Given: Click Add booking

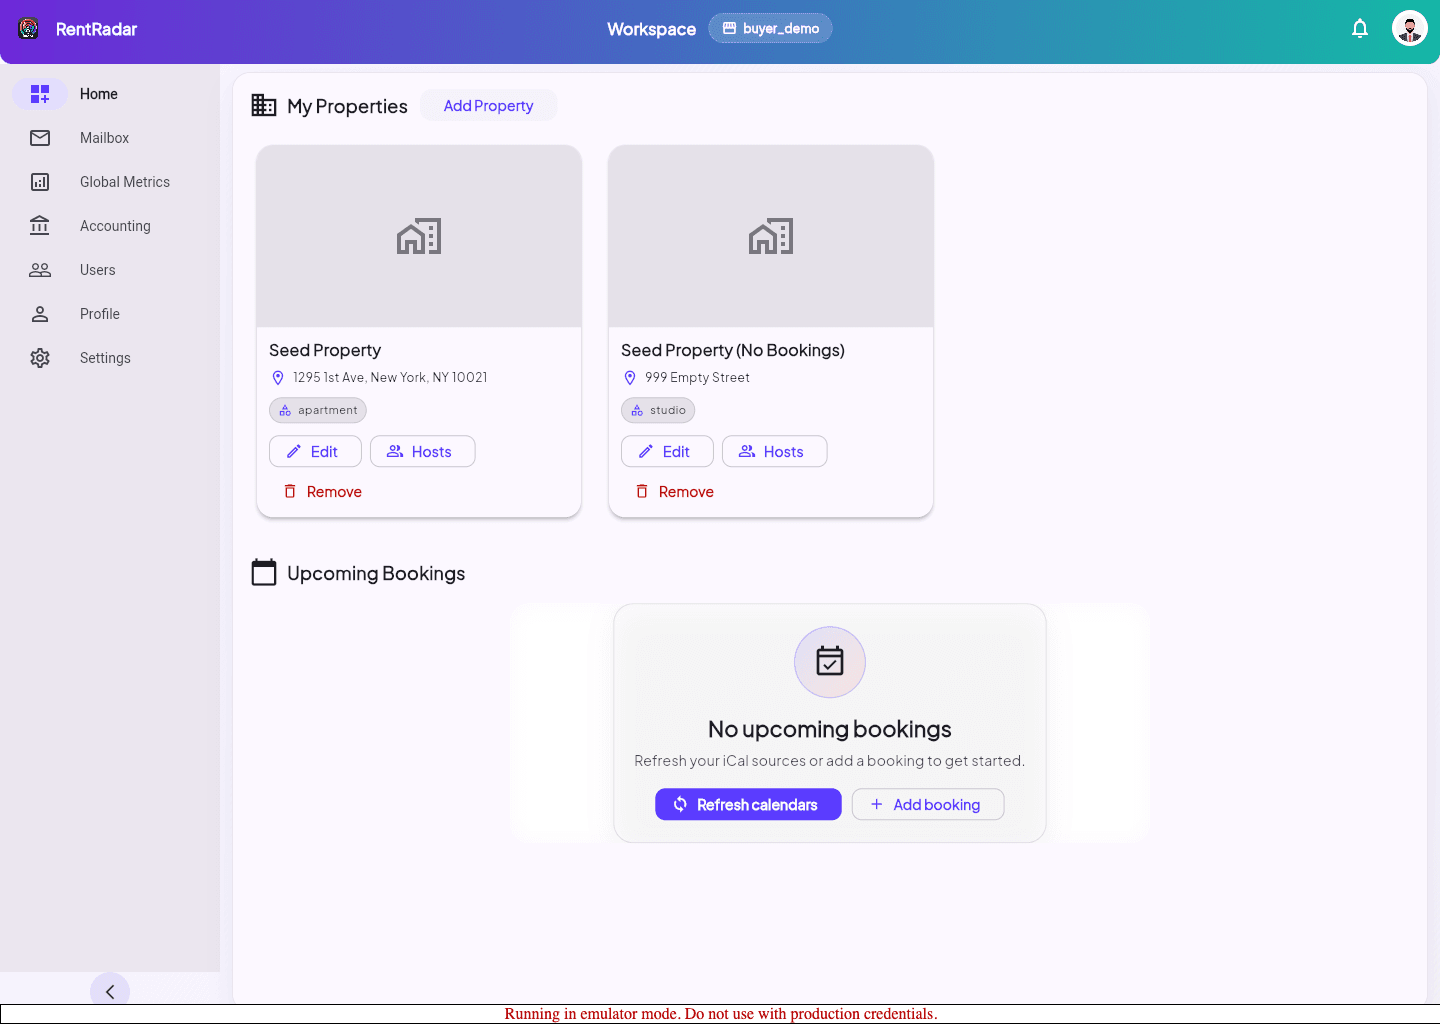Looking at the screenshot, I should [927, 804].
